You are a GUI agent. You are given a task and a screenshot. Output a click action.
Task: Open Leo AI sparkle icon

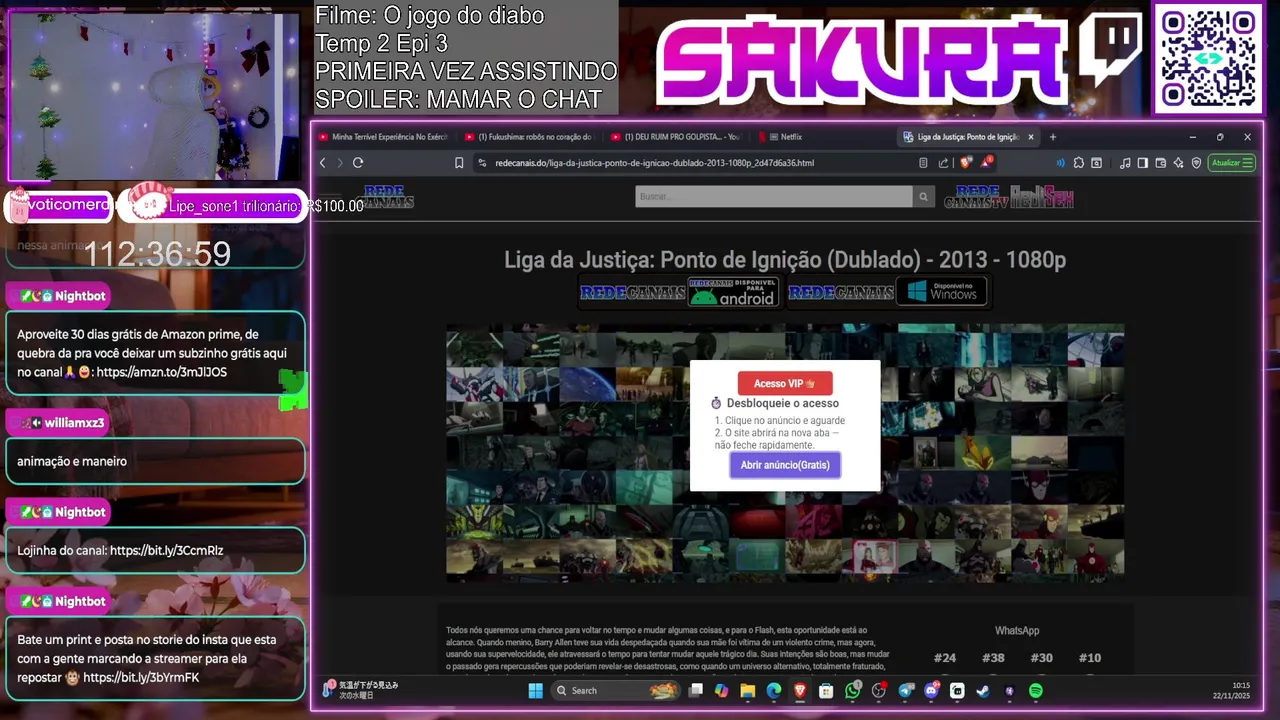(x=1178, y=163)
